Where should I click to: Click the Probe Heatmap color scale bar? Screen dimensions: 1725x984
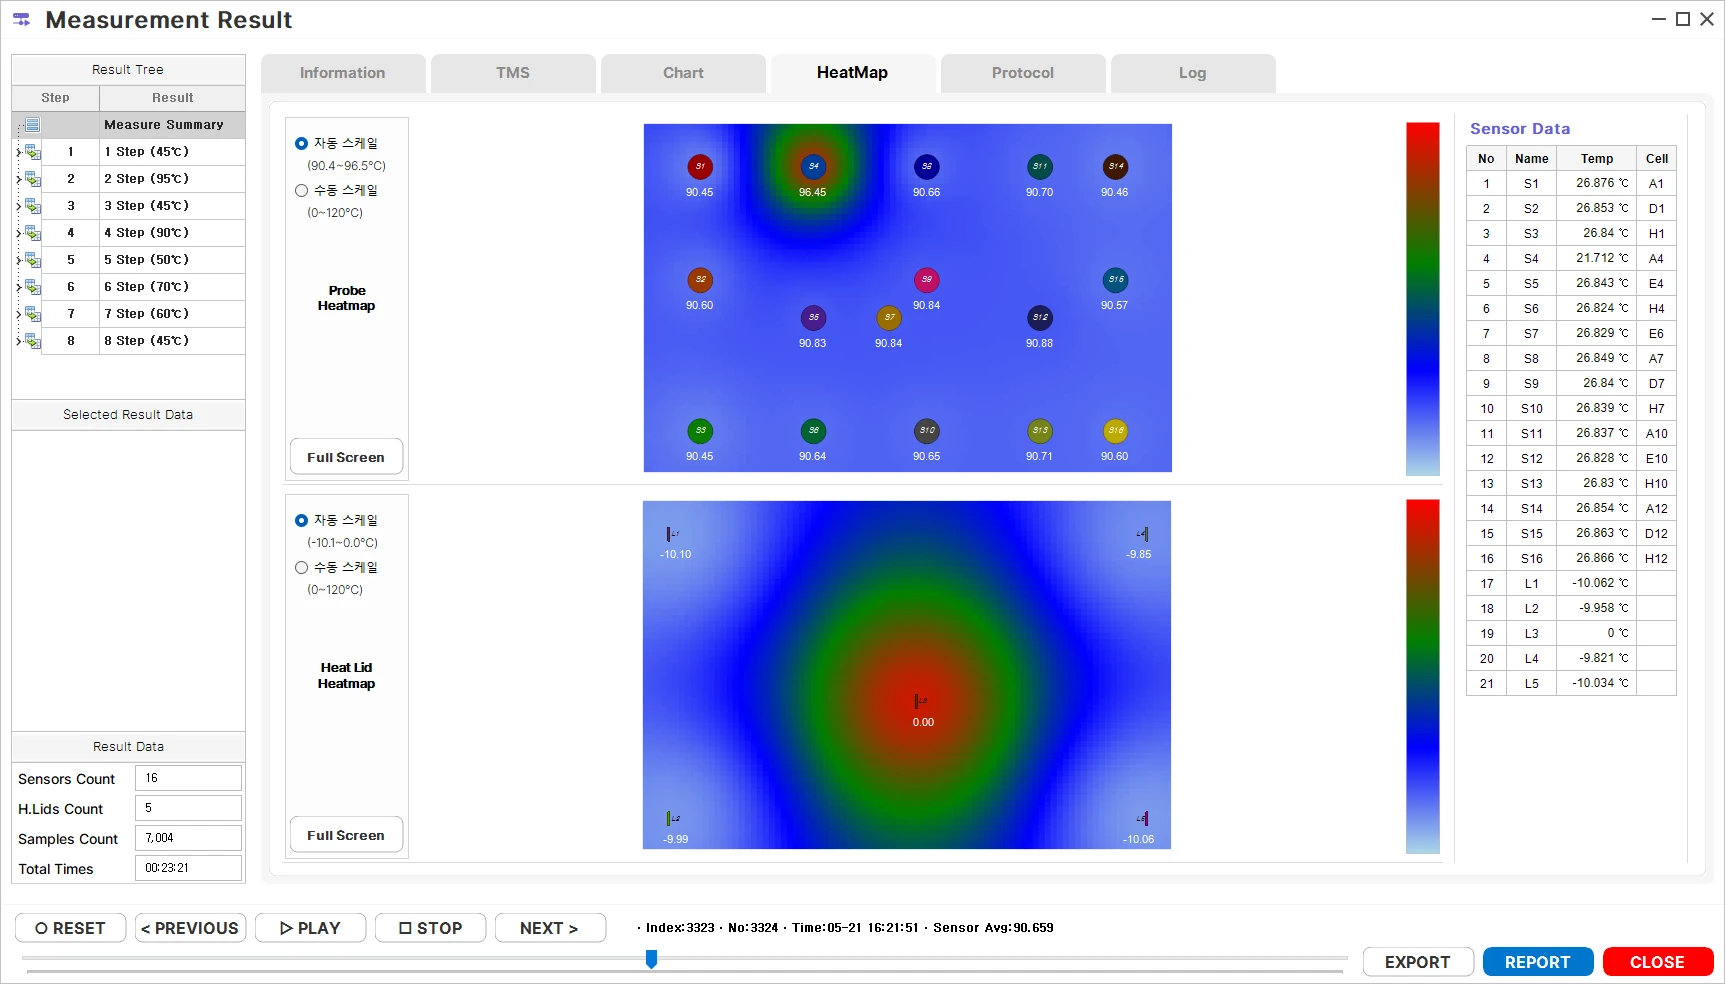(1422, 299)
